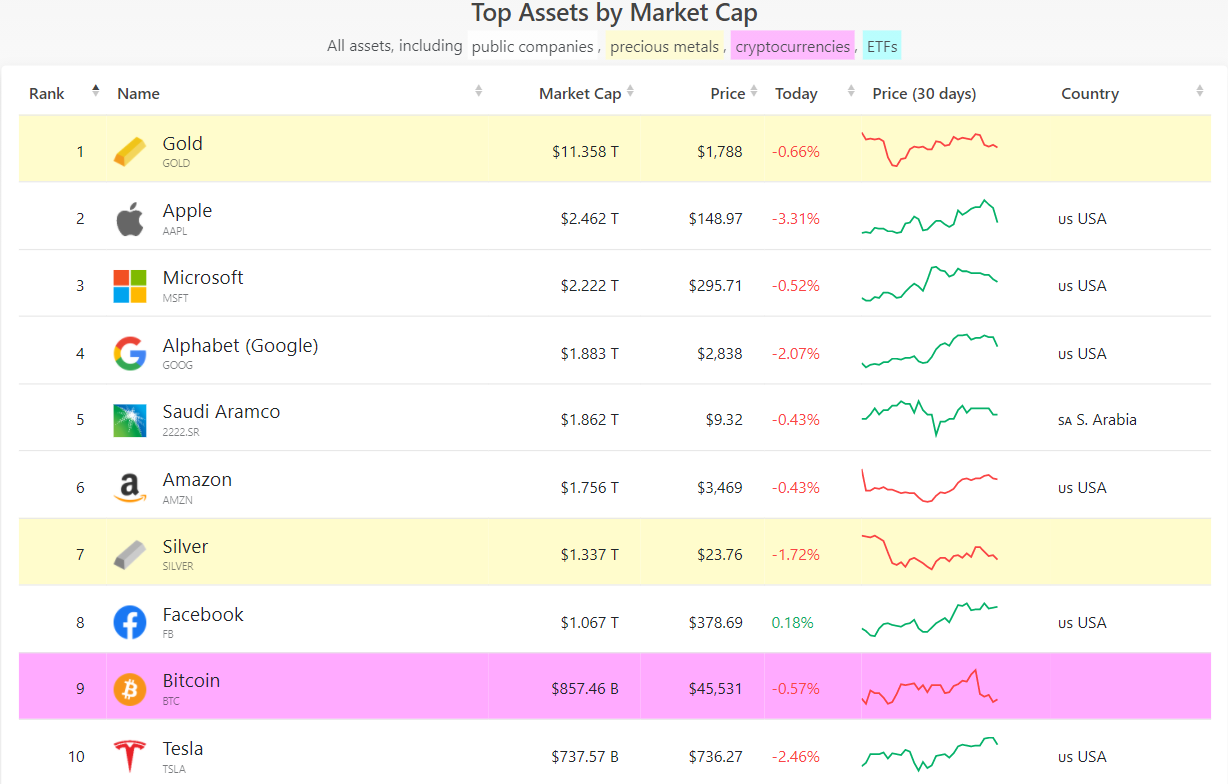Click AAPL ticker symbol
Image resolution: width=1228 pixels, height=784 pixels.
point(175,231)
